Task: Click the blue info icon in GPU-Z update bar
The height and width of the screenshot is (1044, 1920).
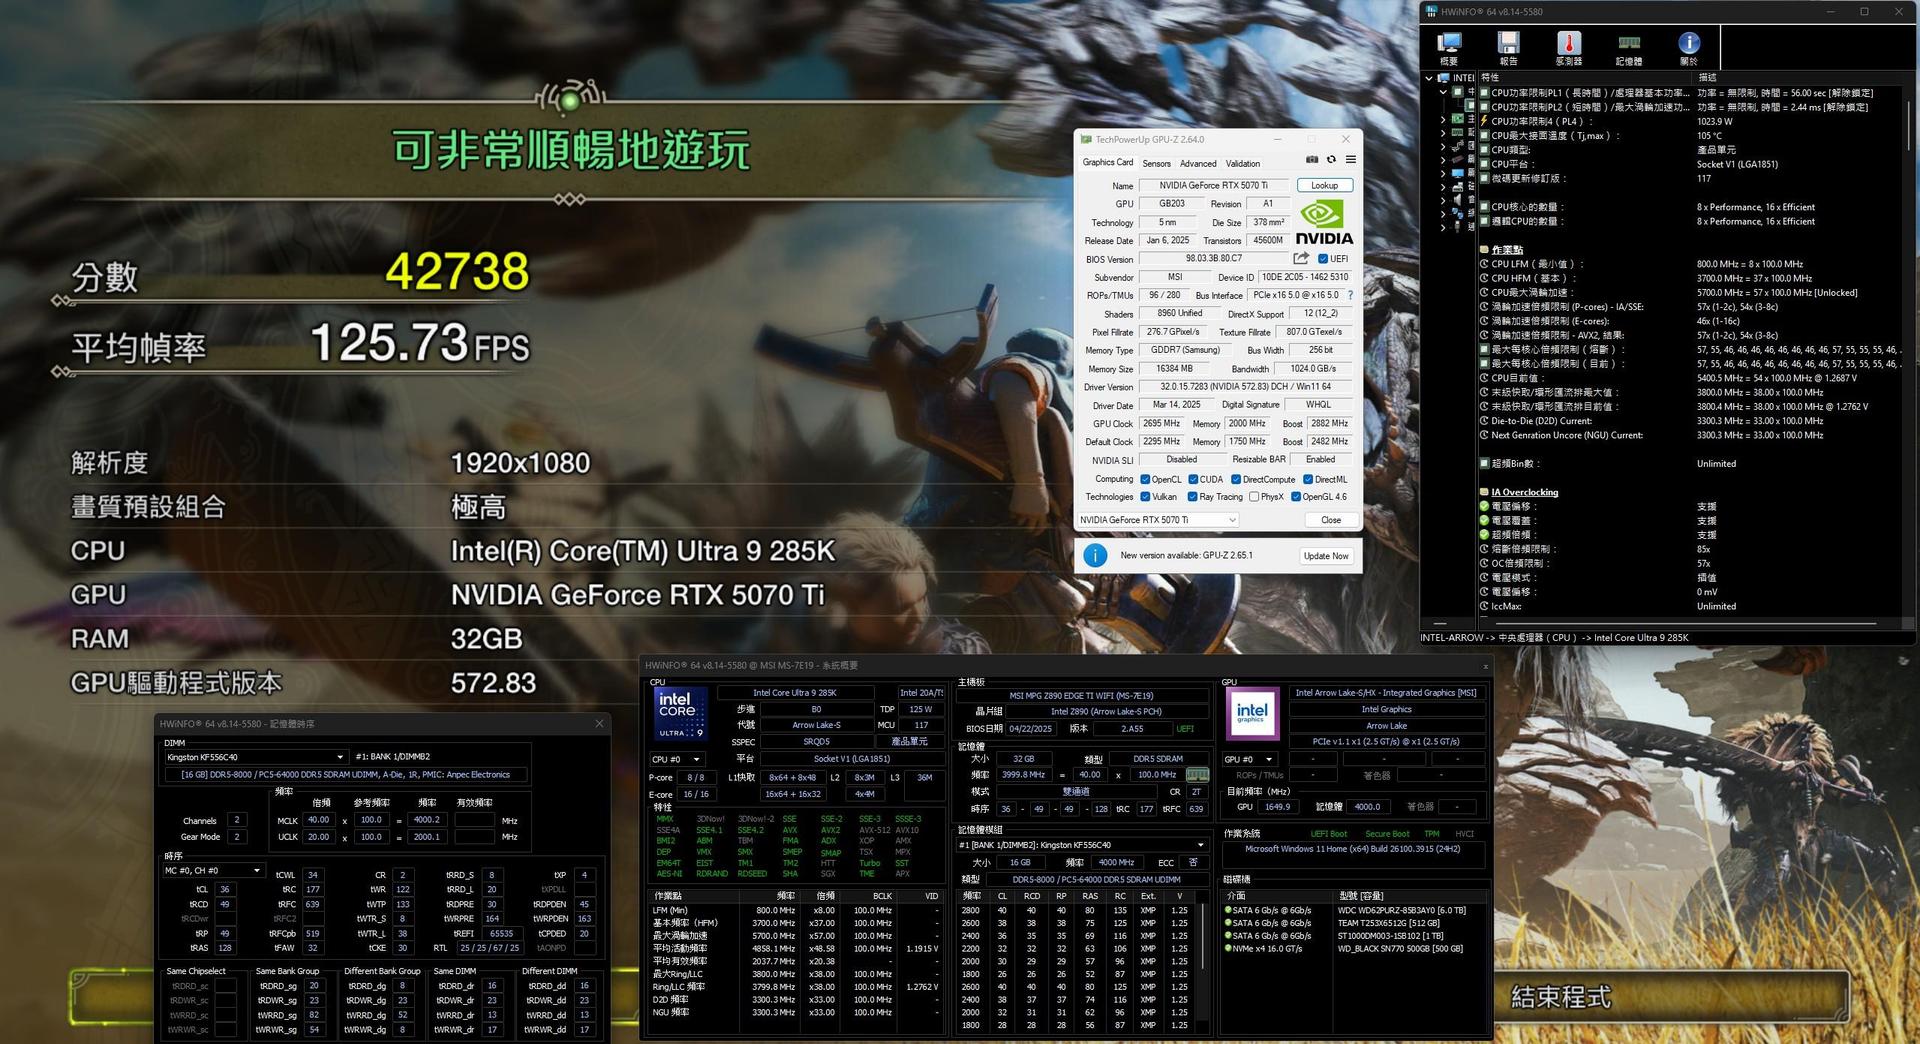Action: [1095, 555]
